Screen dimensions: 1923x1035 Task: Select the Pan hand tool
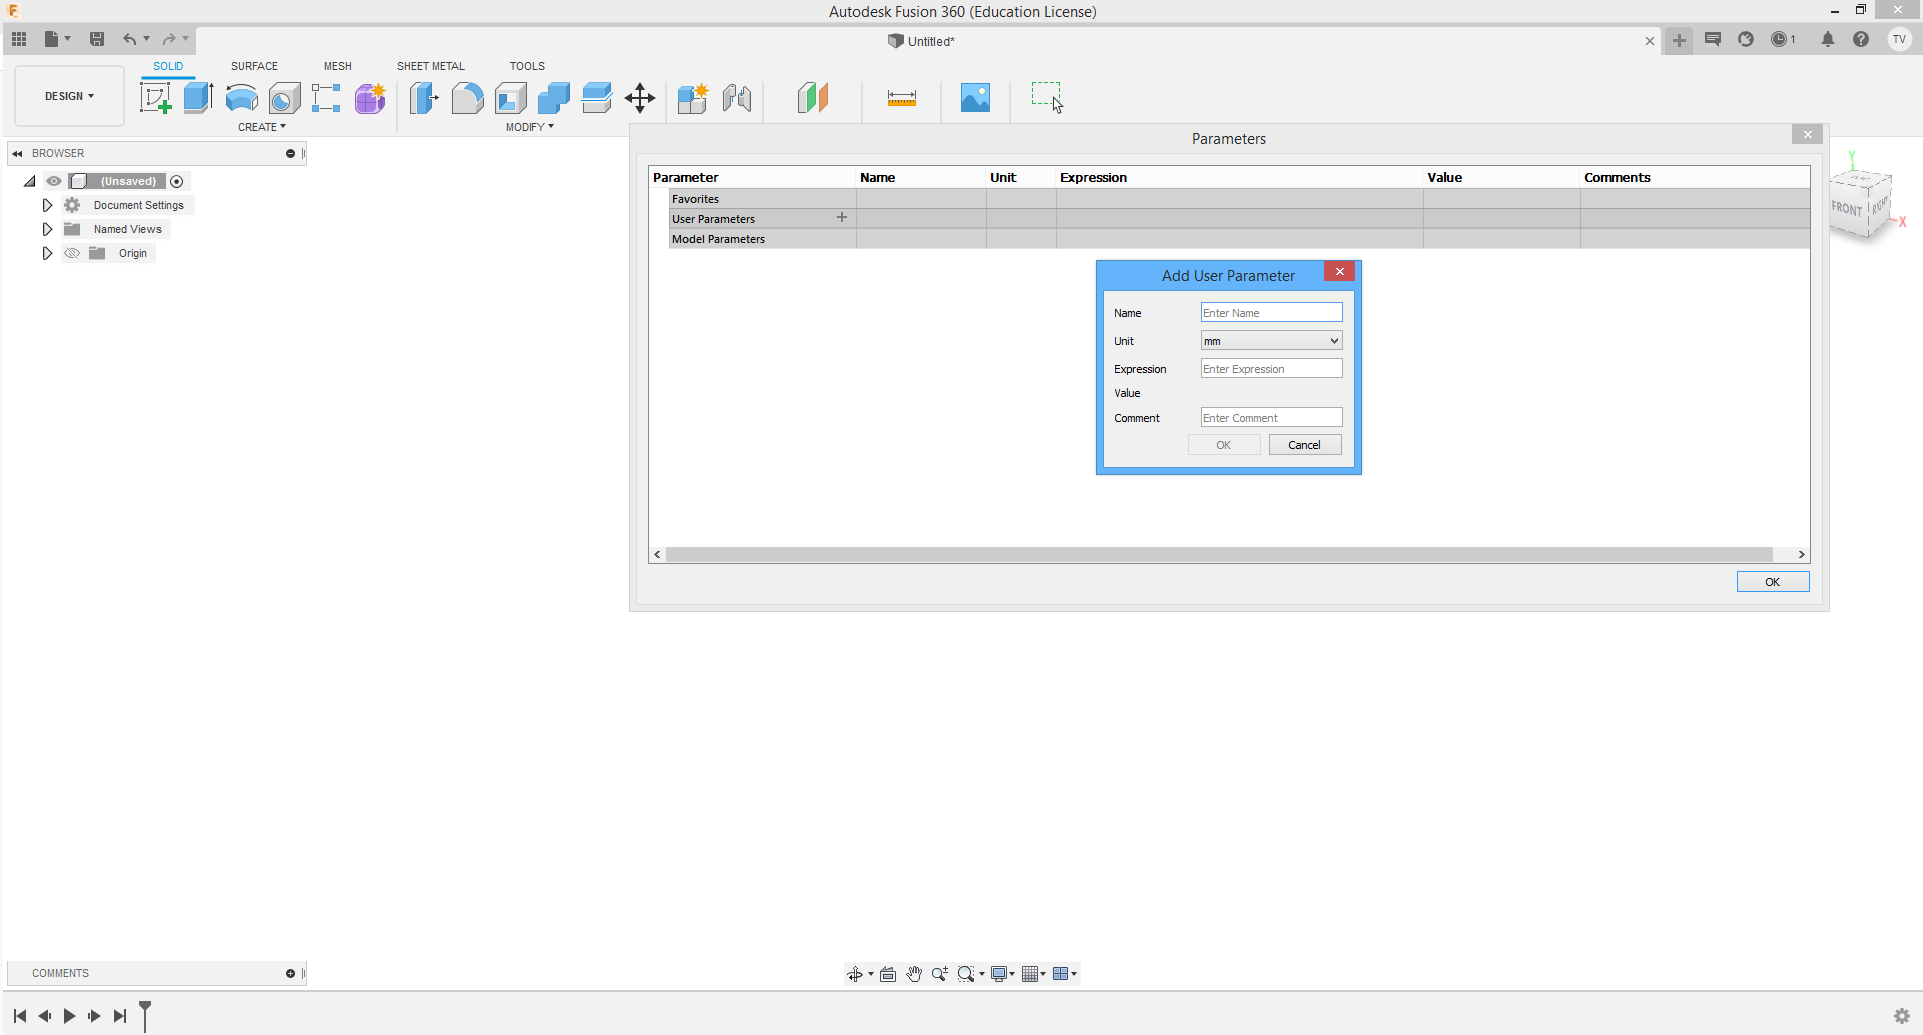pyautogui.click(x=914, y=974)
